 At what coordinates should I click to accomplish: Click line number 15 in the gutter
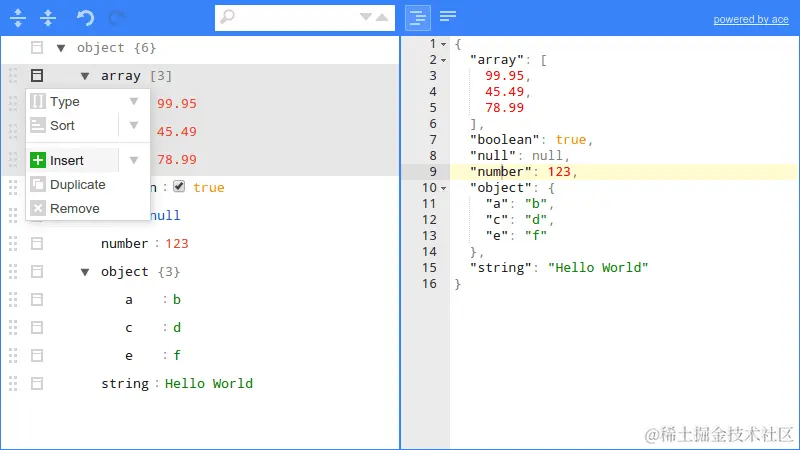(x=429, y=268)
